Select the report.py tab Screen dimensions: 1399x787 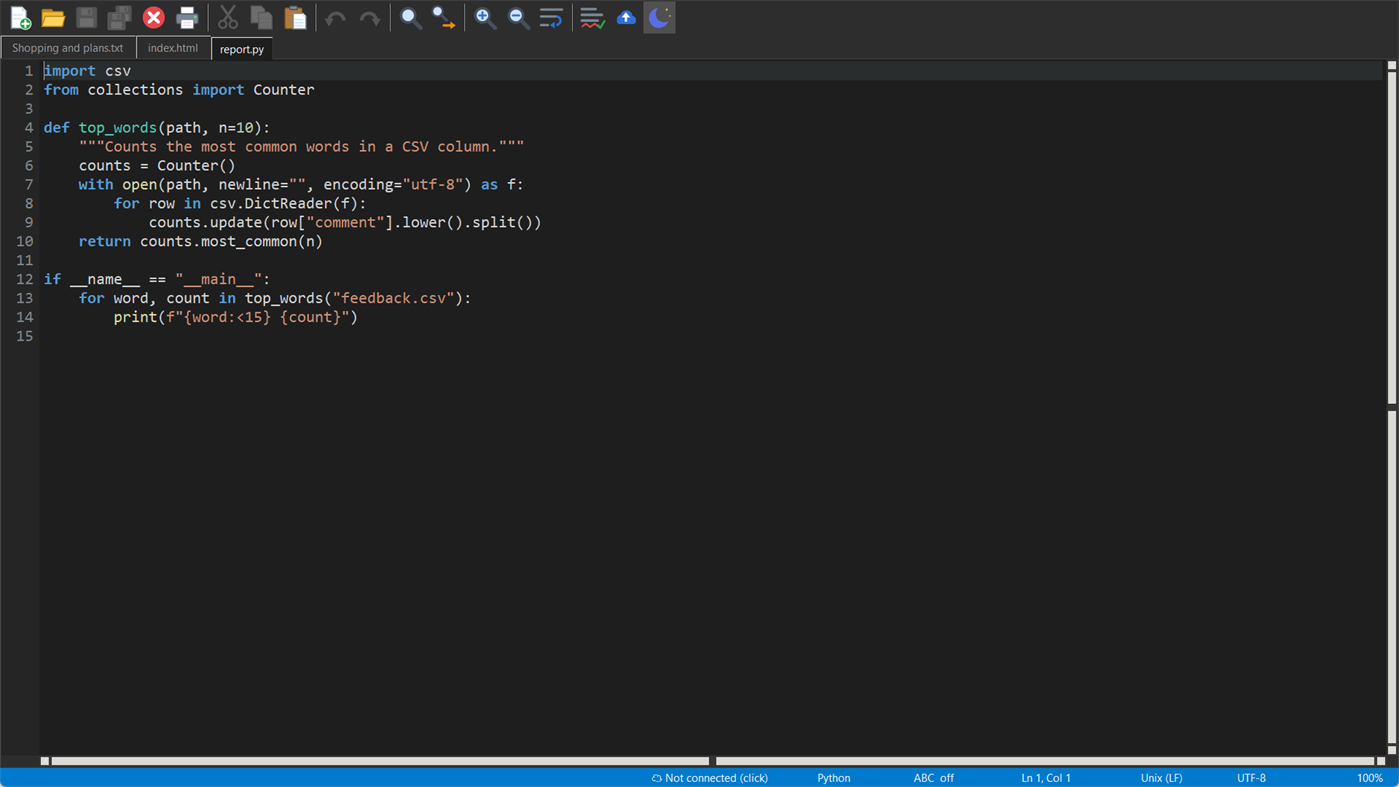tap(242, 49)
